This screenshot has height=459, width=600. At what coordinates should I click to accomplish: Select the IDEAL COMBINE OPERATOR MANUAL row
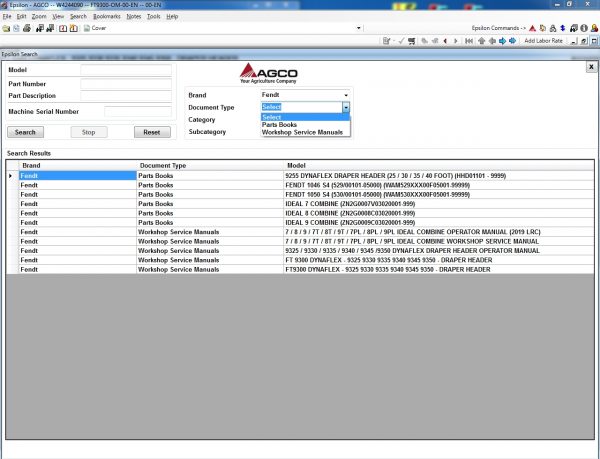click(300, 232)
